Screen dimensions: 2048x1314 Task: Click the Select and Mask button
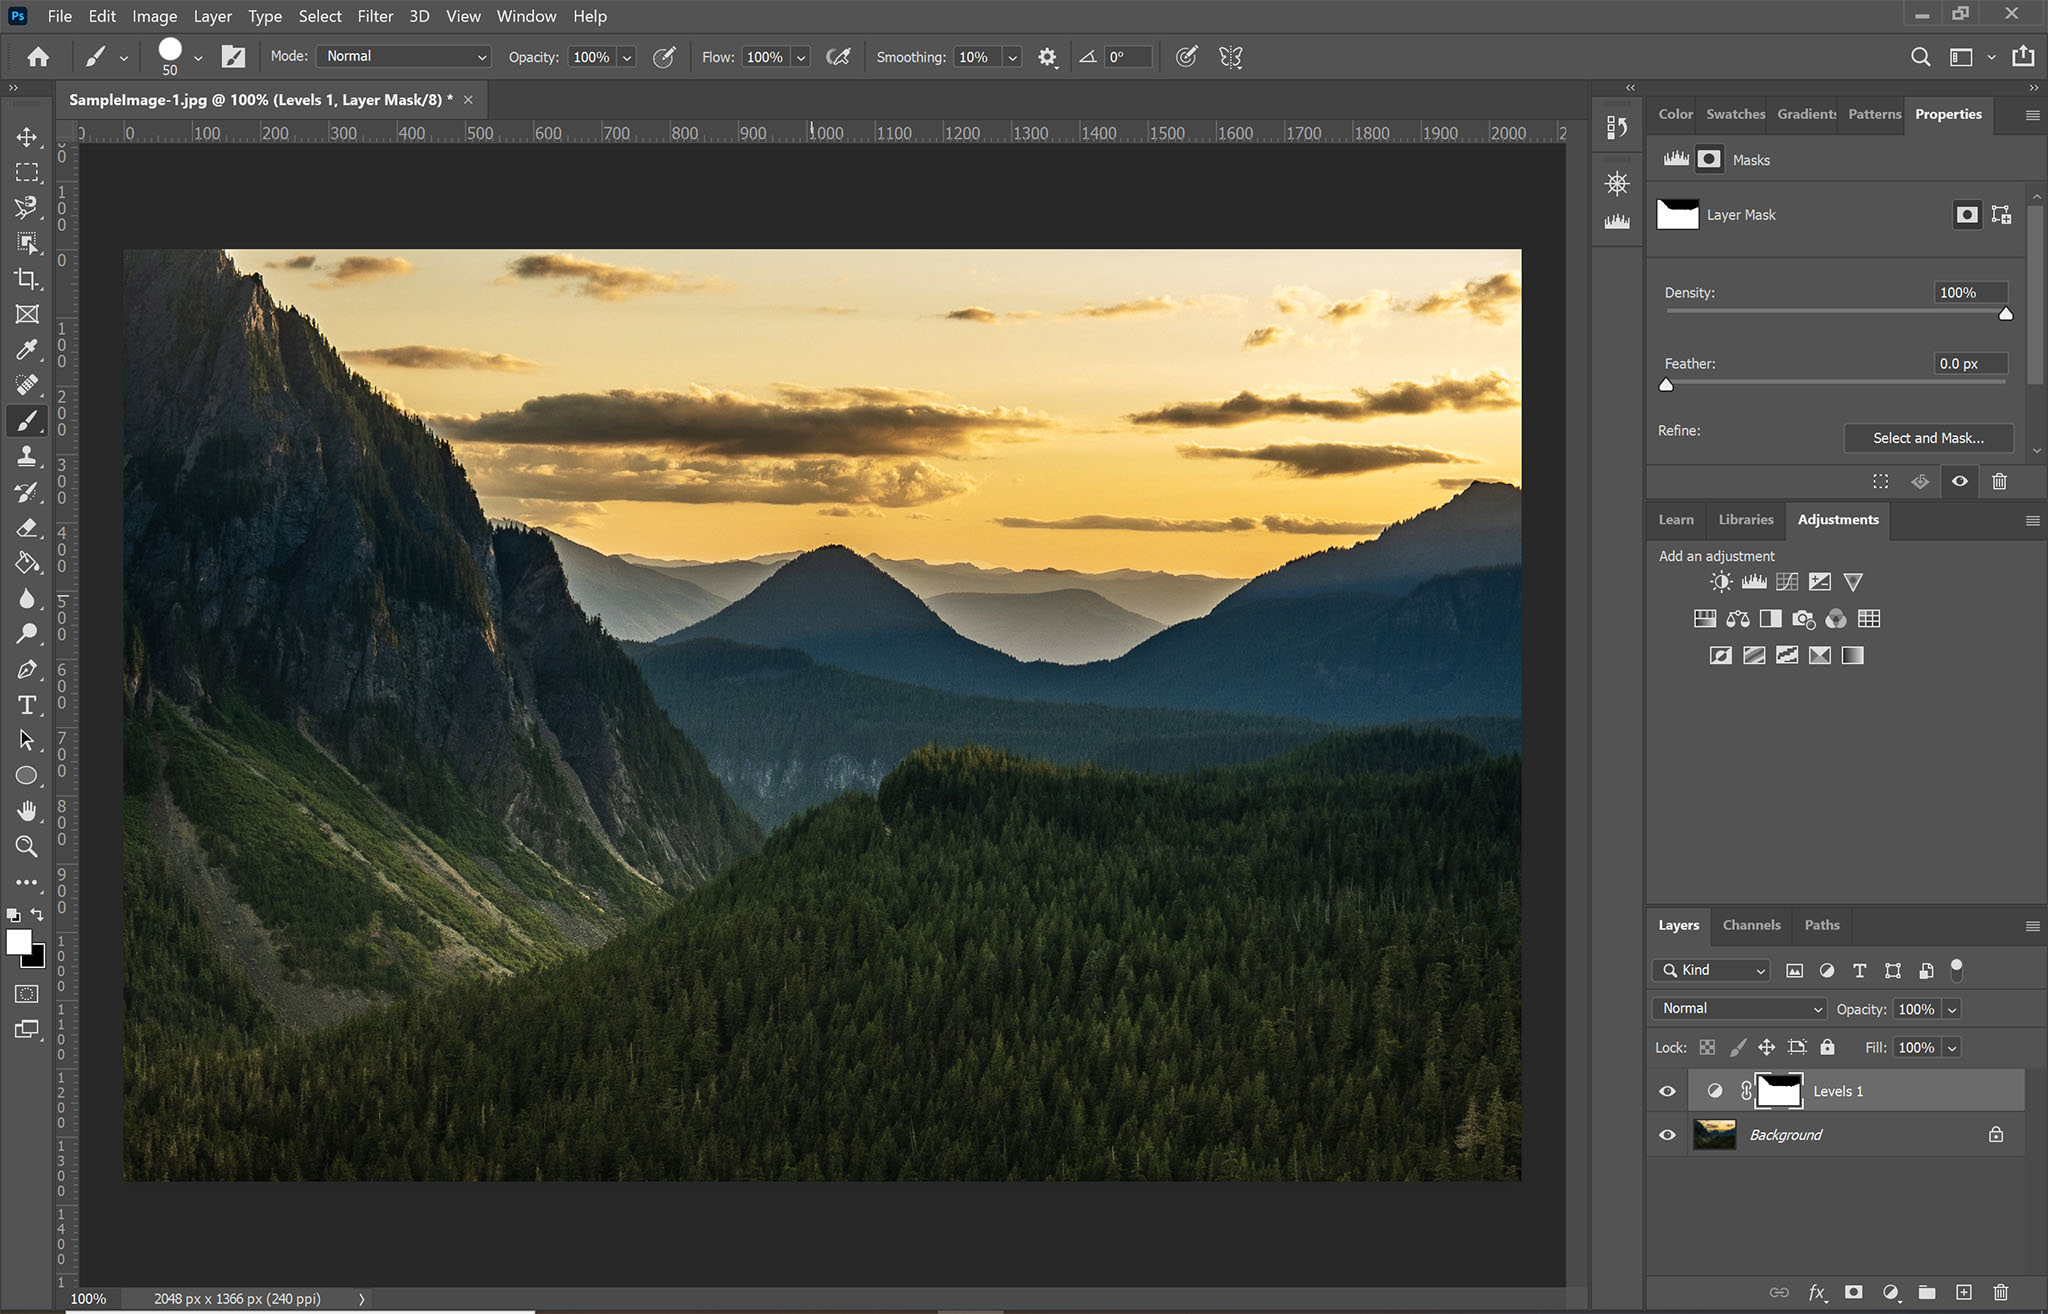1927,437
